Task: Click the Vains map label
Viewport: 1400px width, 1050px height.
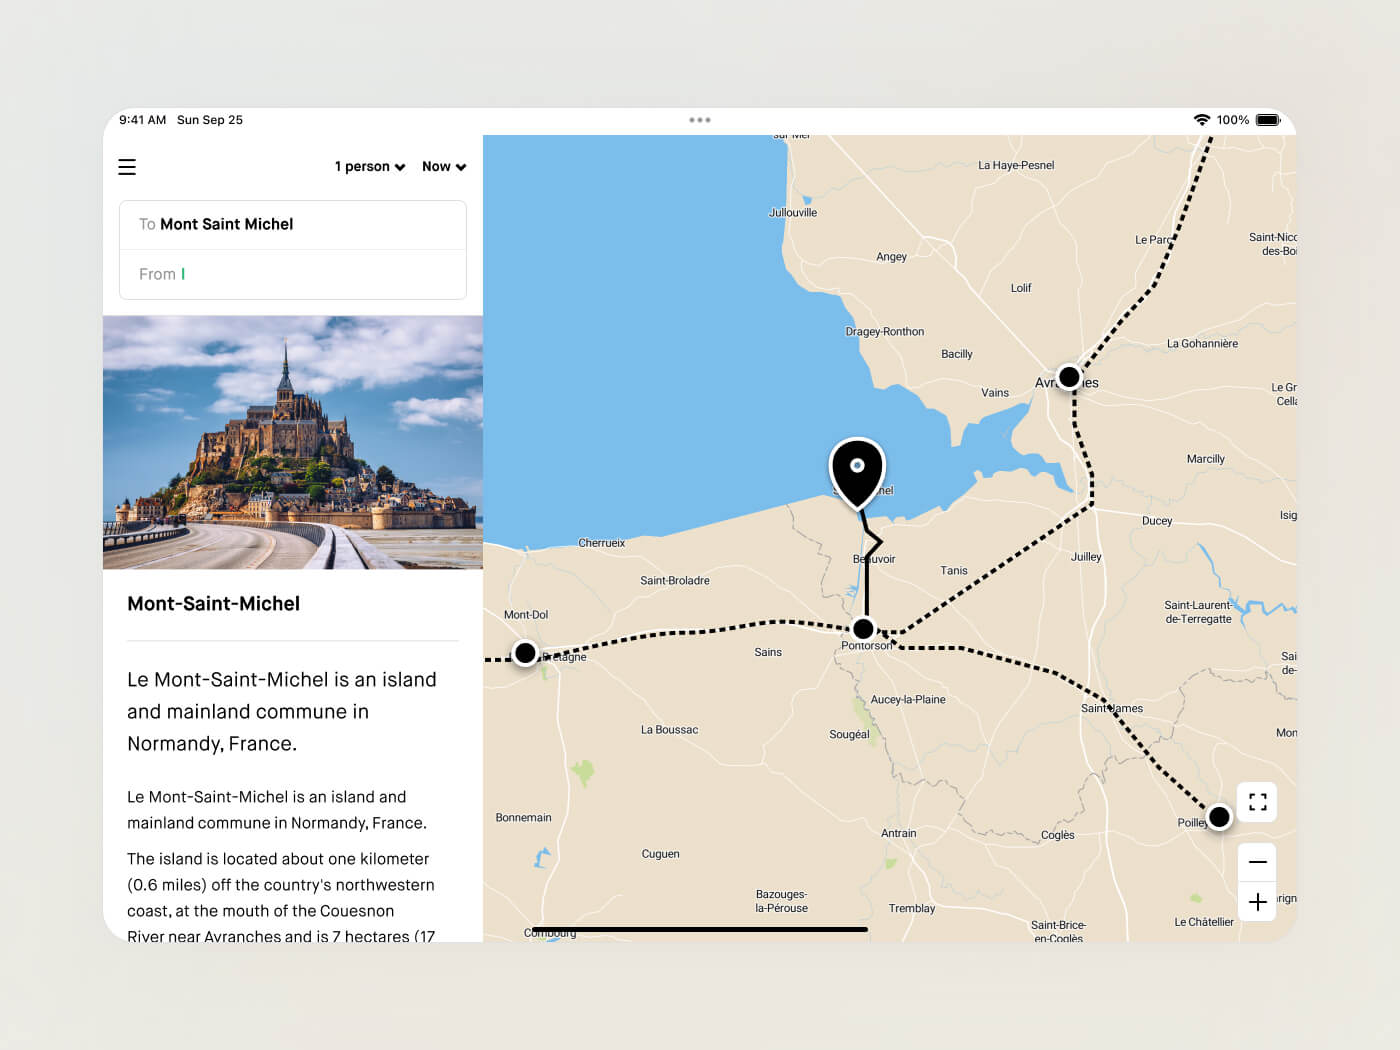Action: (x=995, y=393)
